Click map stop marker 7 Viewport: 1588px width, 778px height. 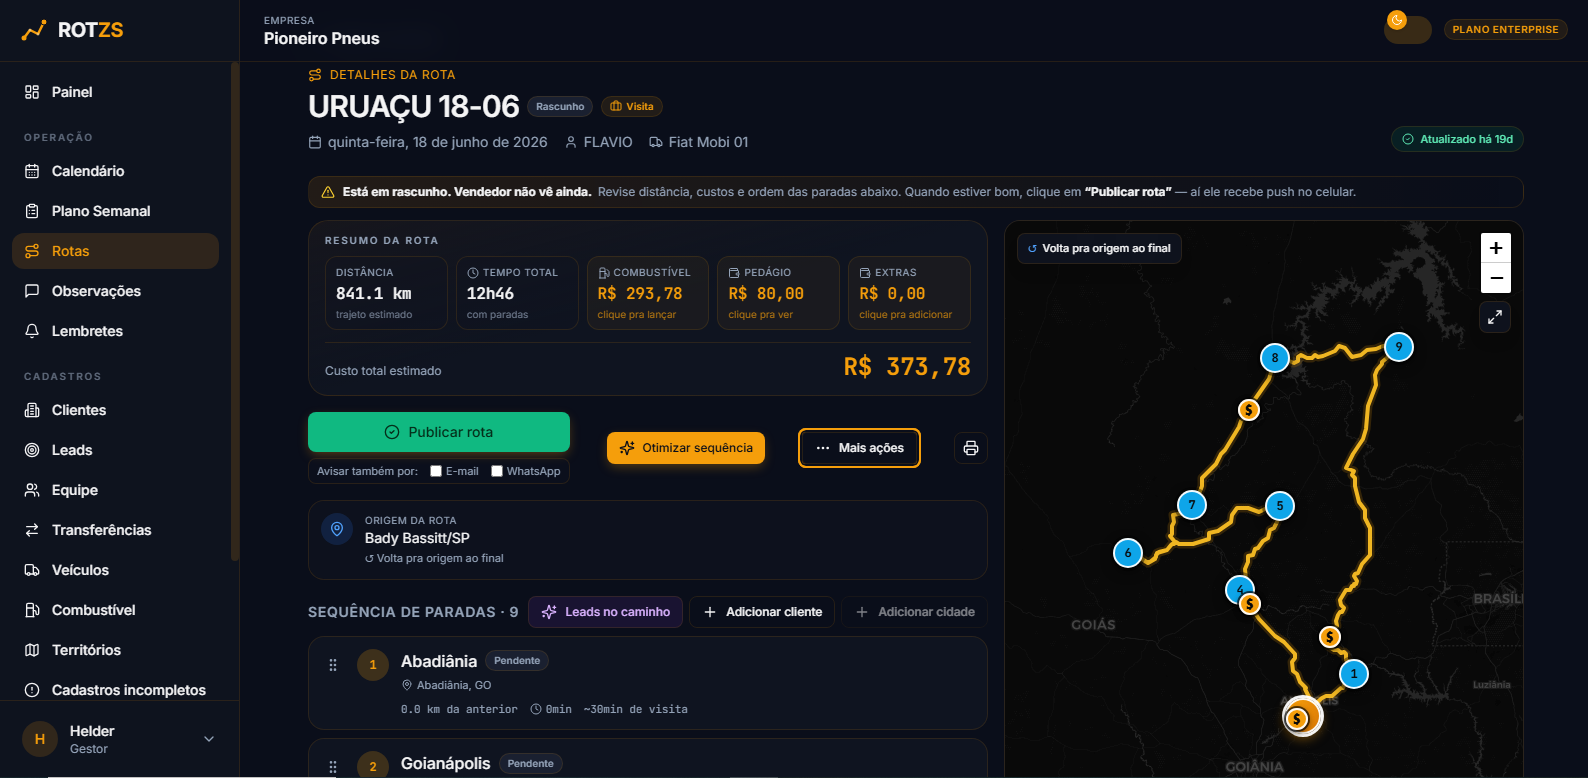tap(1192, 505)
